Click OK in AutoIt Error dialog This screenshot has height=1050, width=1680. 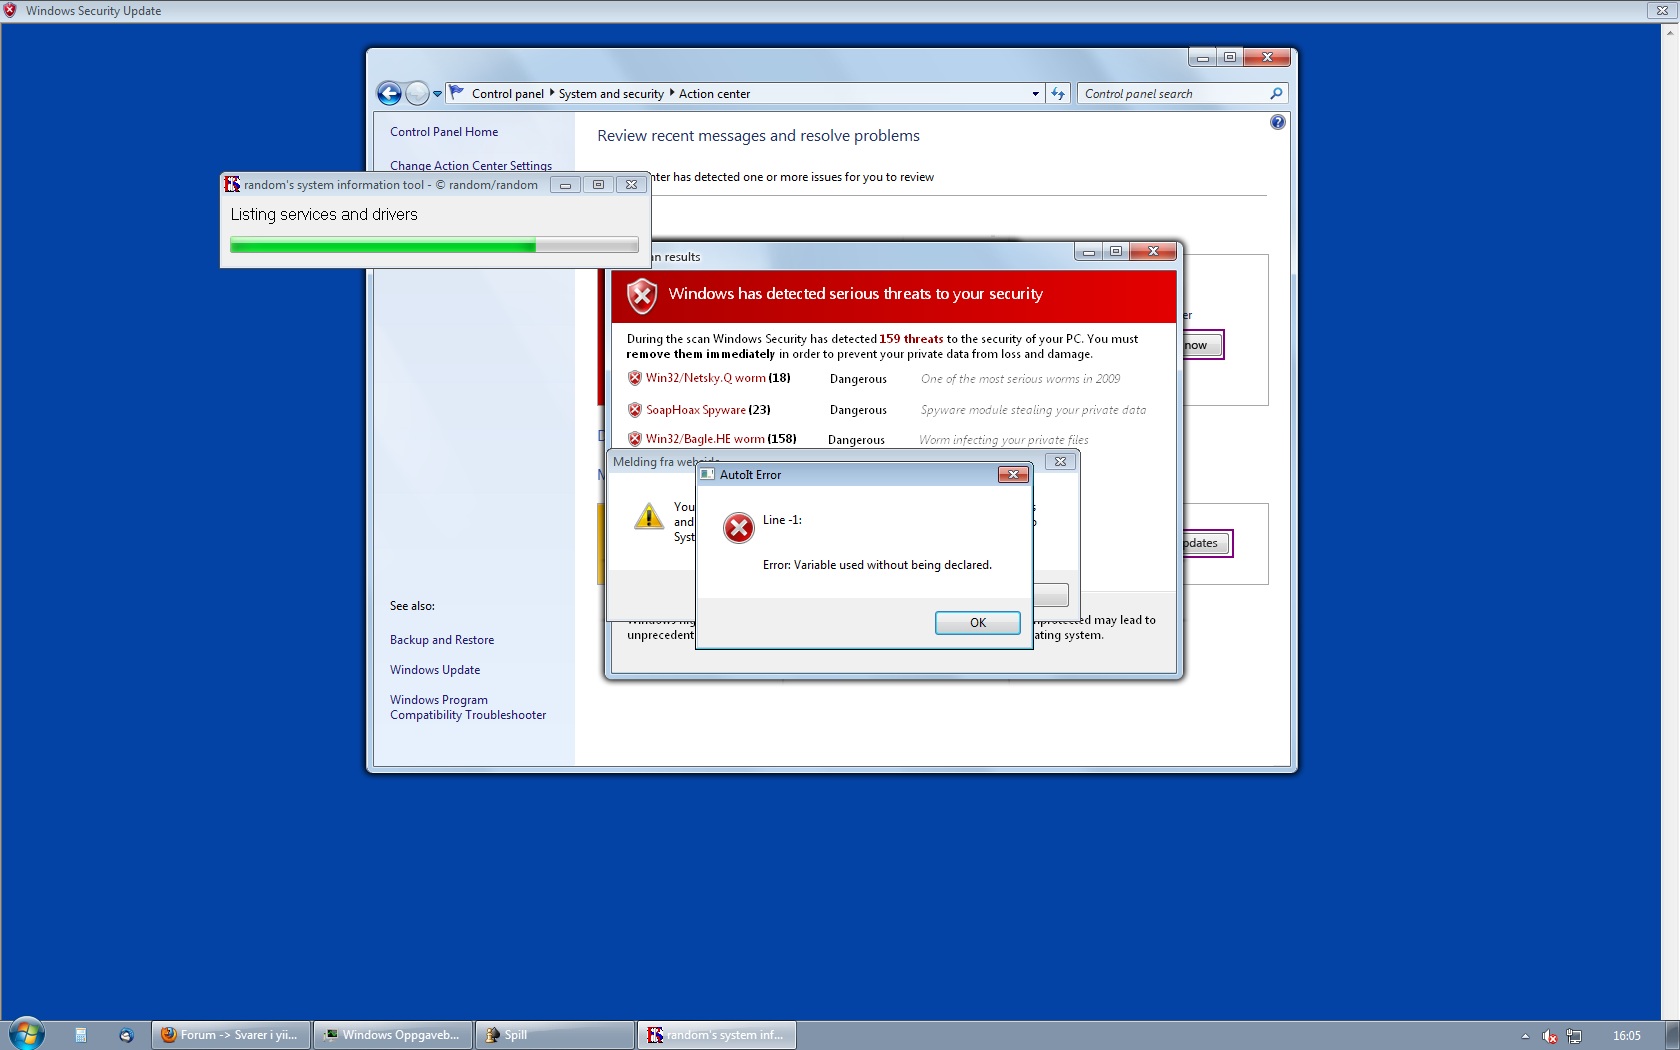pyautogui.click(x=978, y=623)
